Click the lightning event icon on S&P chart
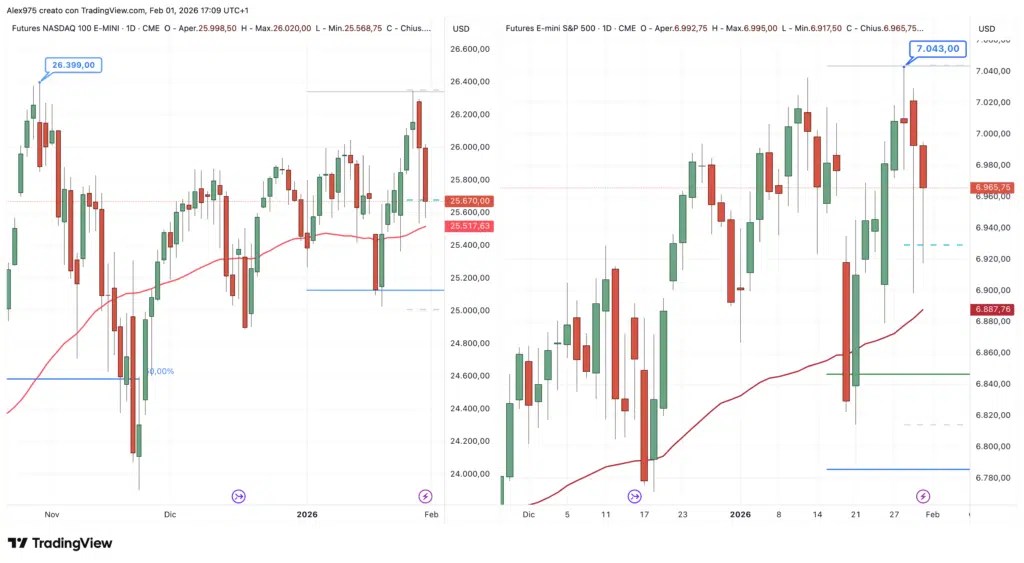 click(923, 496)
